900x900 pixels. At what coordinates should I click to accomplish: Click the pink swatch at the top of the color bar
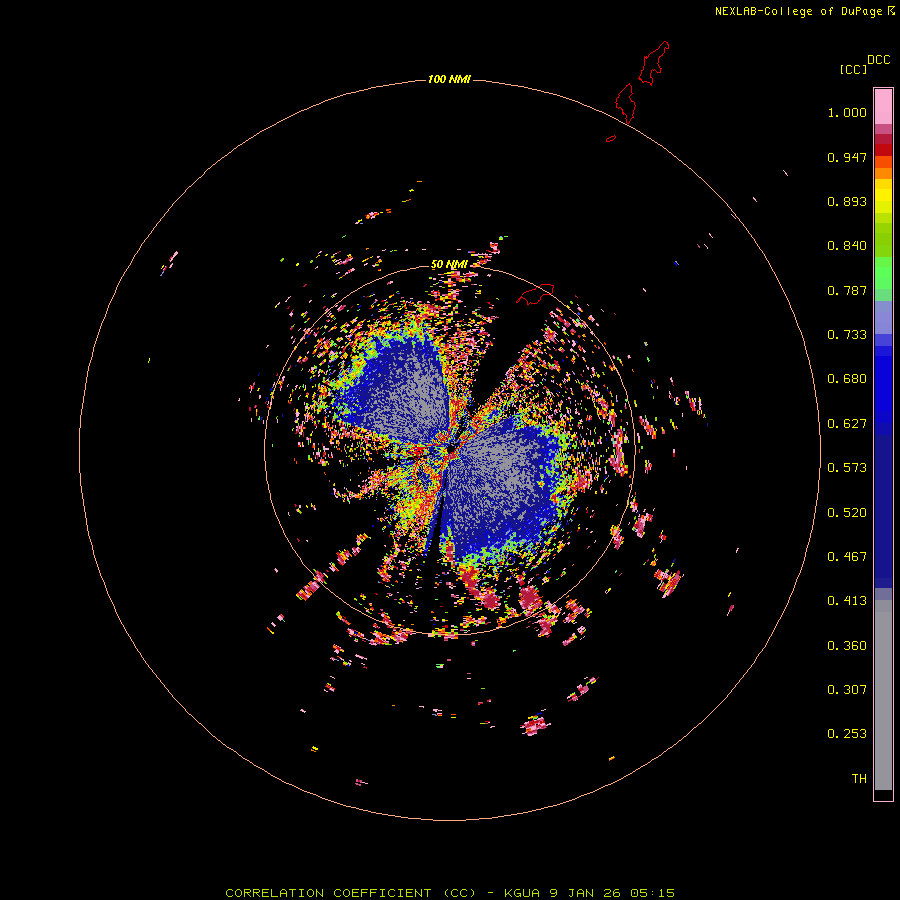tap(883, 107)
